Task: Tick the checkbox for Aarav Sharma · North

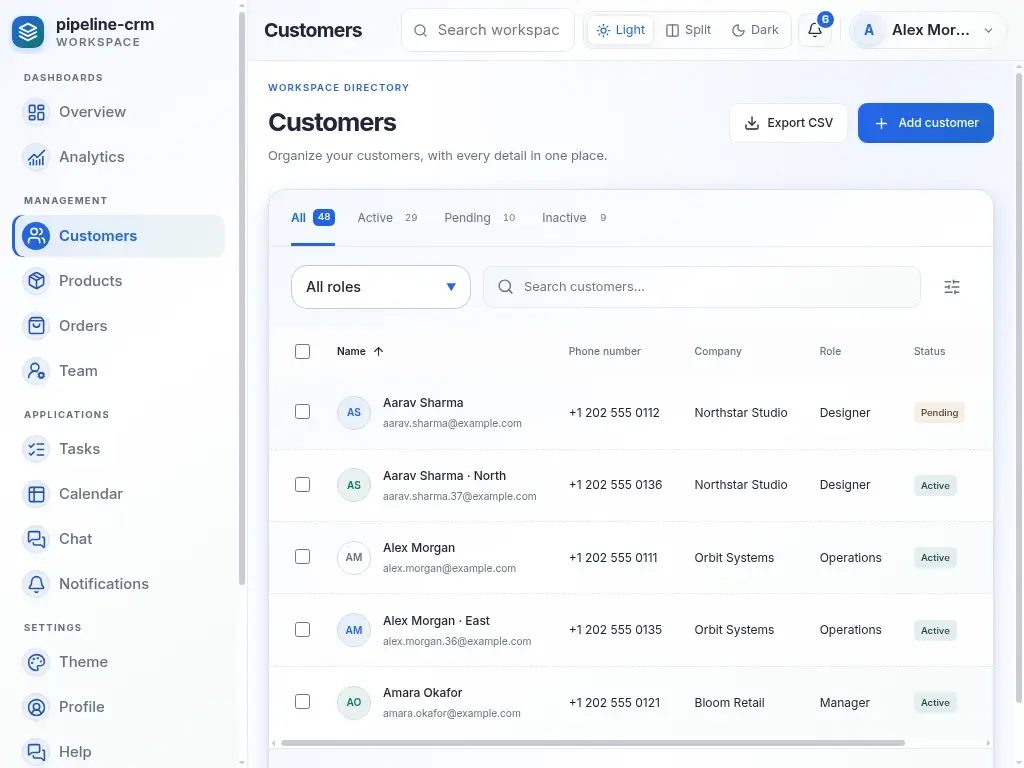Action: [302, 485]
